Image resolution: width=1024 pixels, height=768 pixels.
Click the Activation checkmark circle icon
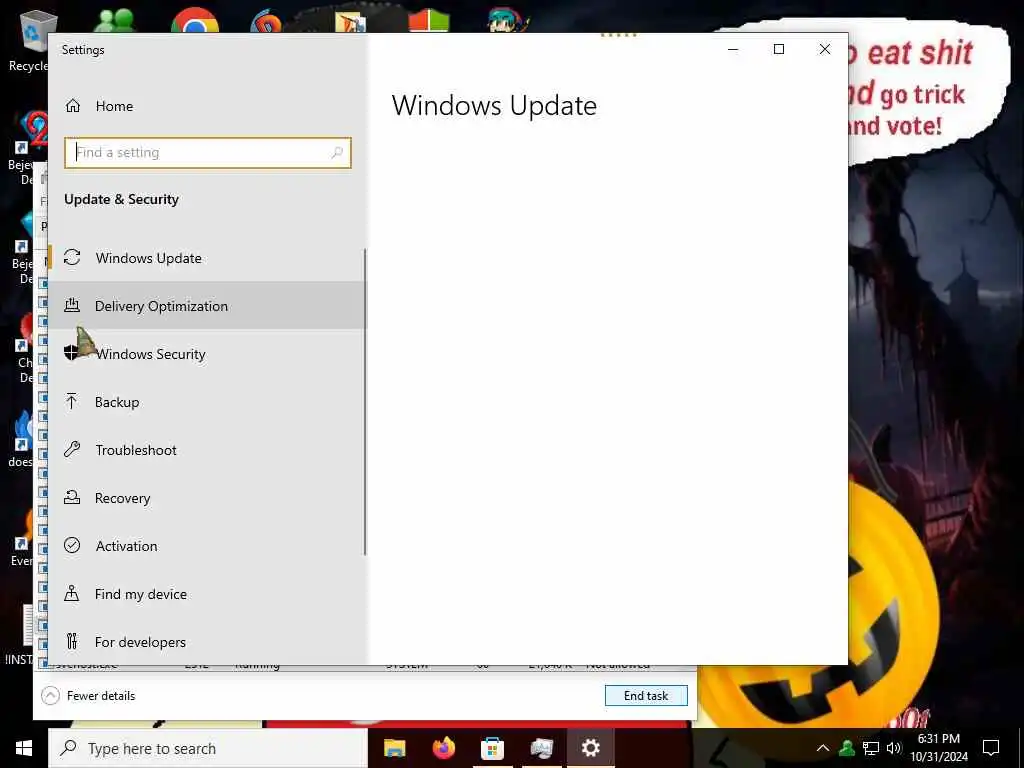(x=72, y=545)
